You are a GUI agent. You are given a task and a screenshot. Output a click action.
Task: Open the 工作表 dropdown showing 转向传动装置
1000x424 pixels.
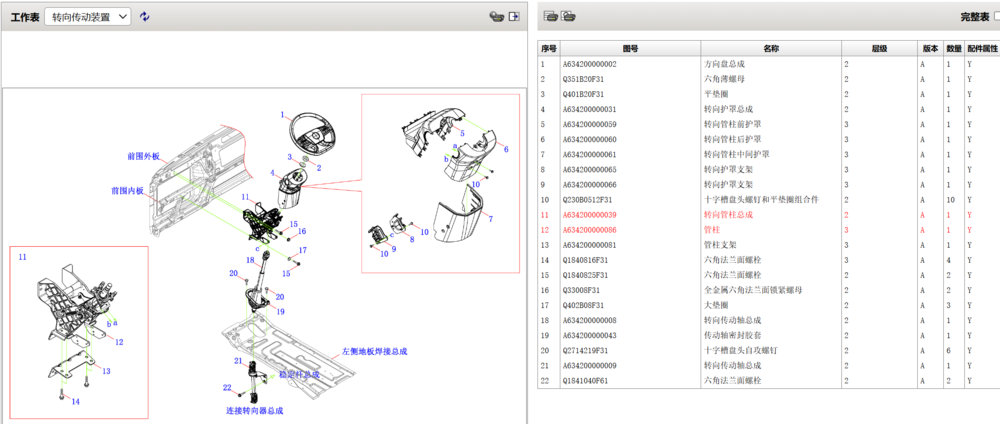click(88, 17)
